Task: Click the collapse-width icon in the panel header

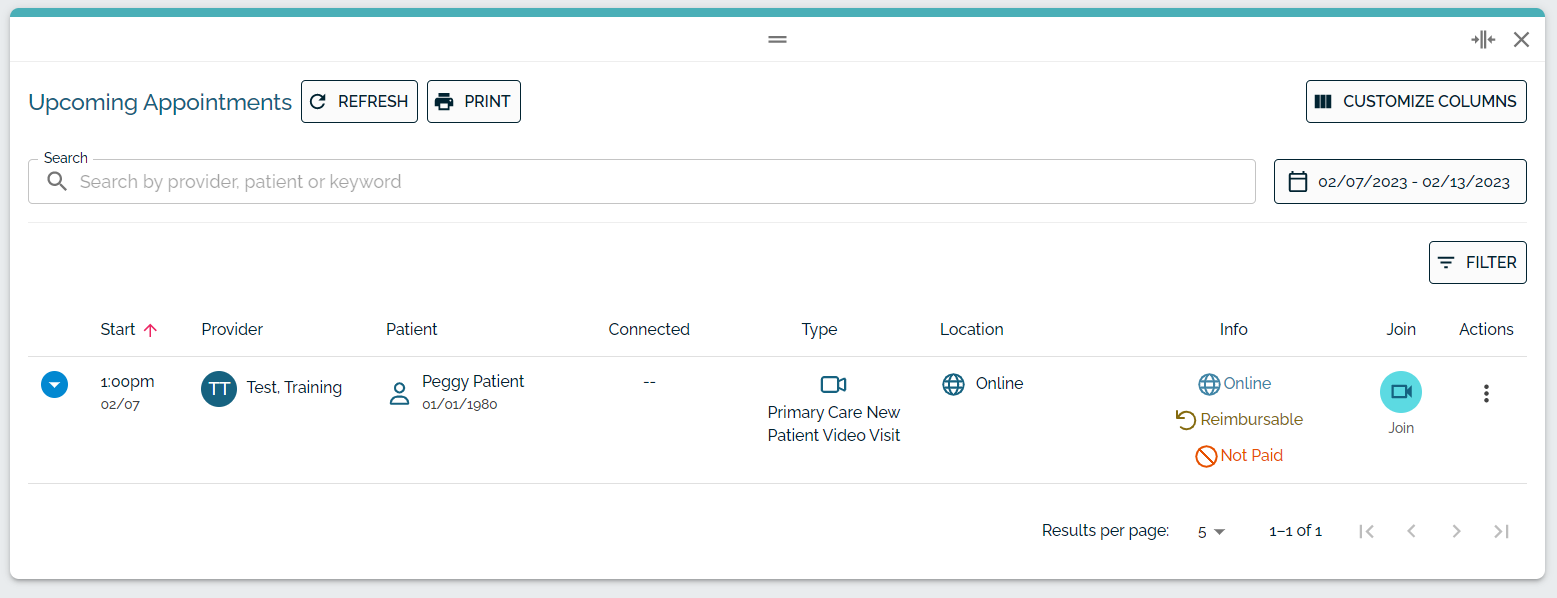Action: click(1483, 40)
